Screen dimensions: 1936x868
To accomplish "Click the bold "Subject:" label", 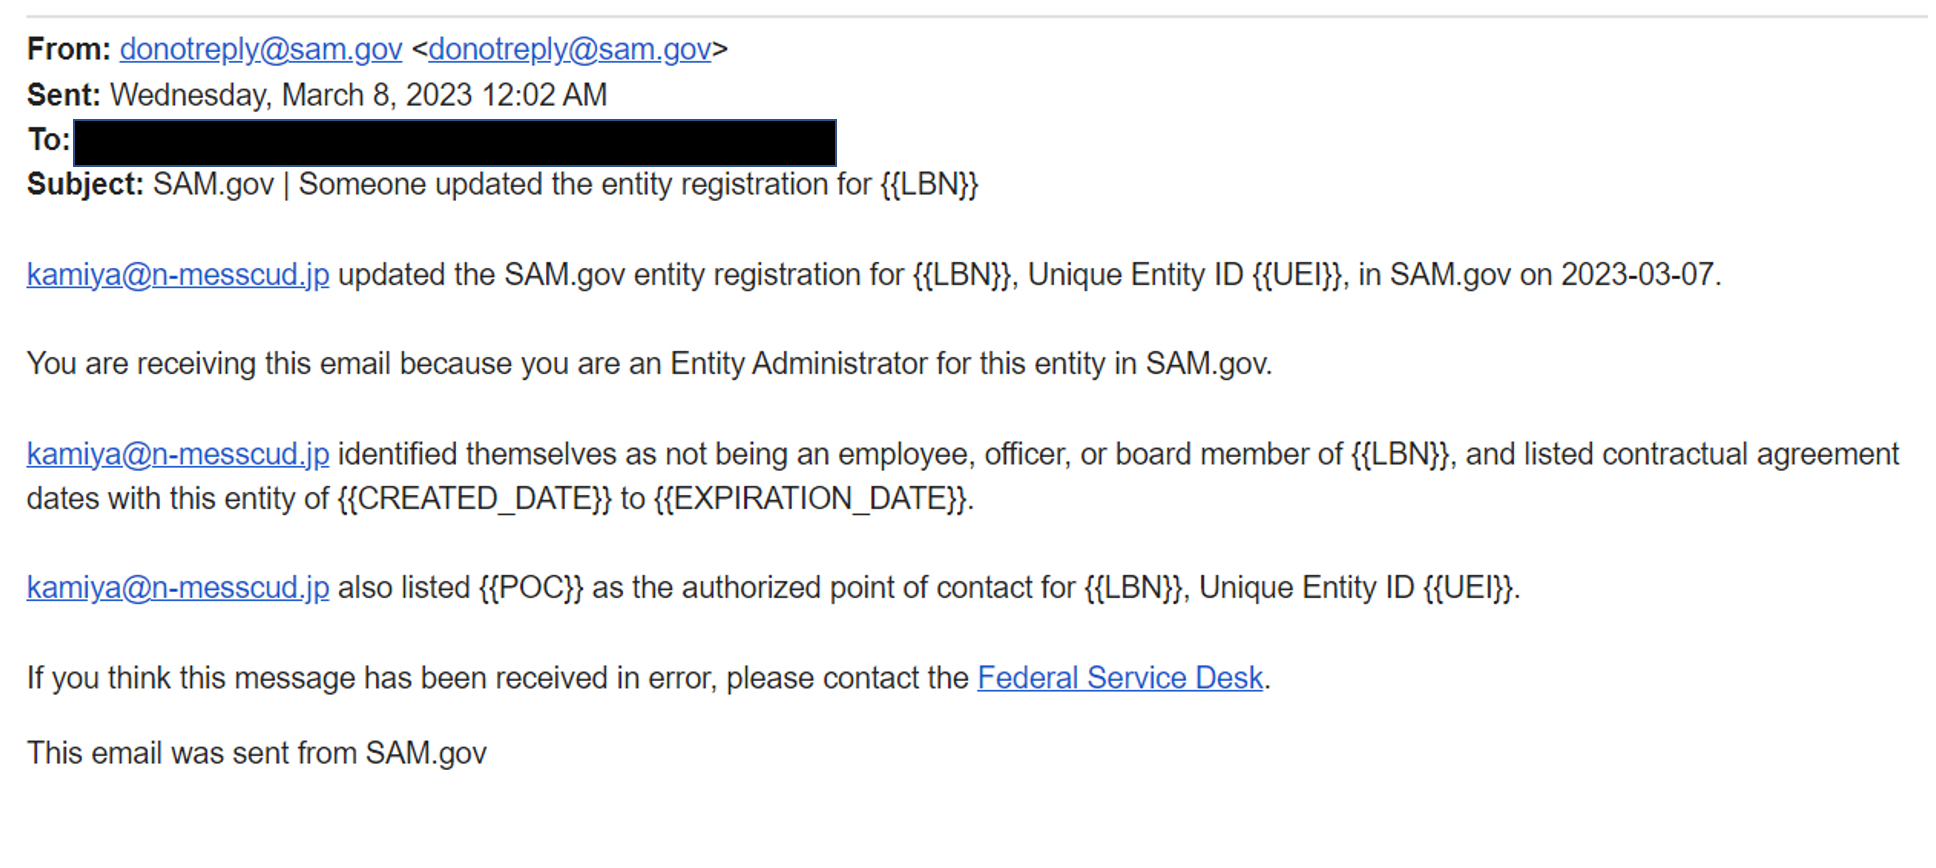I will 85,185.
